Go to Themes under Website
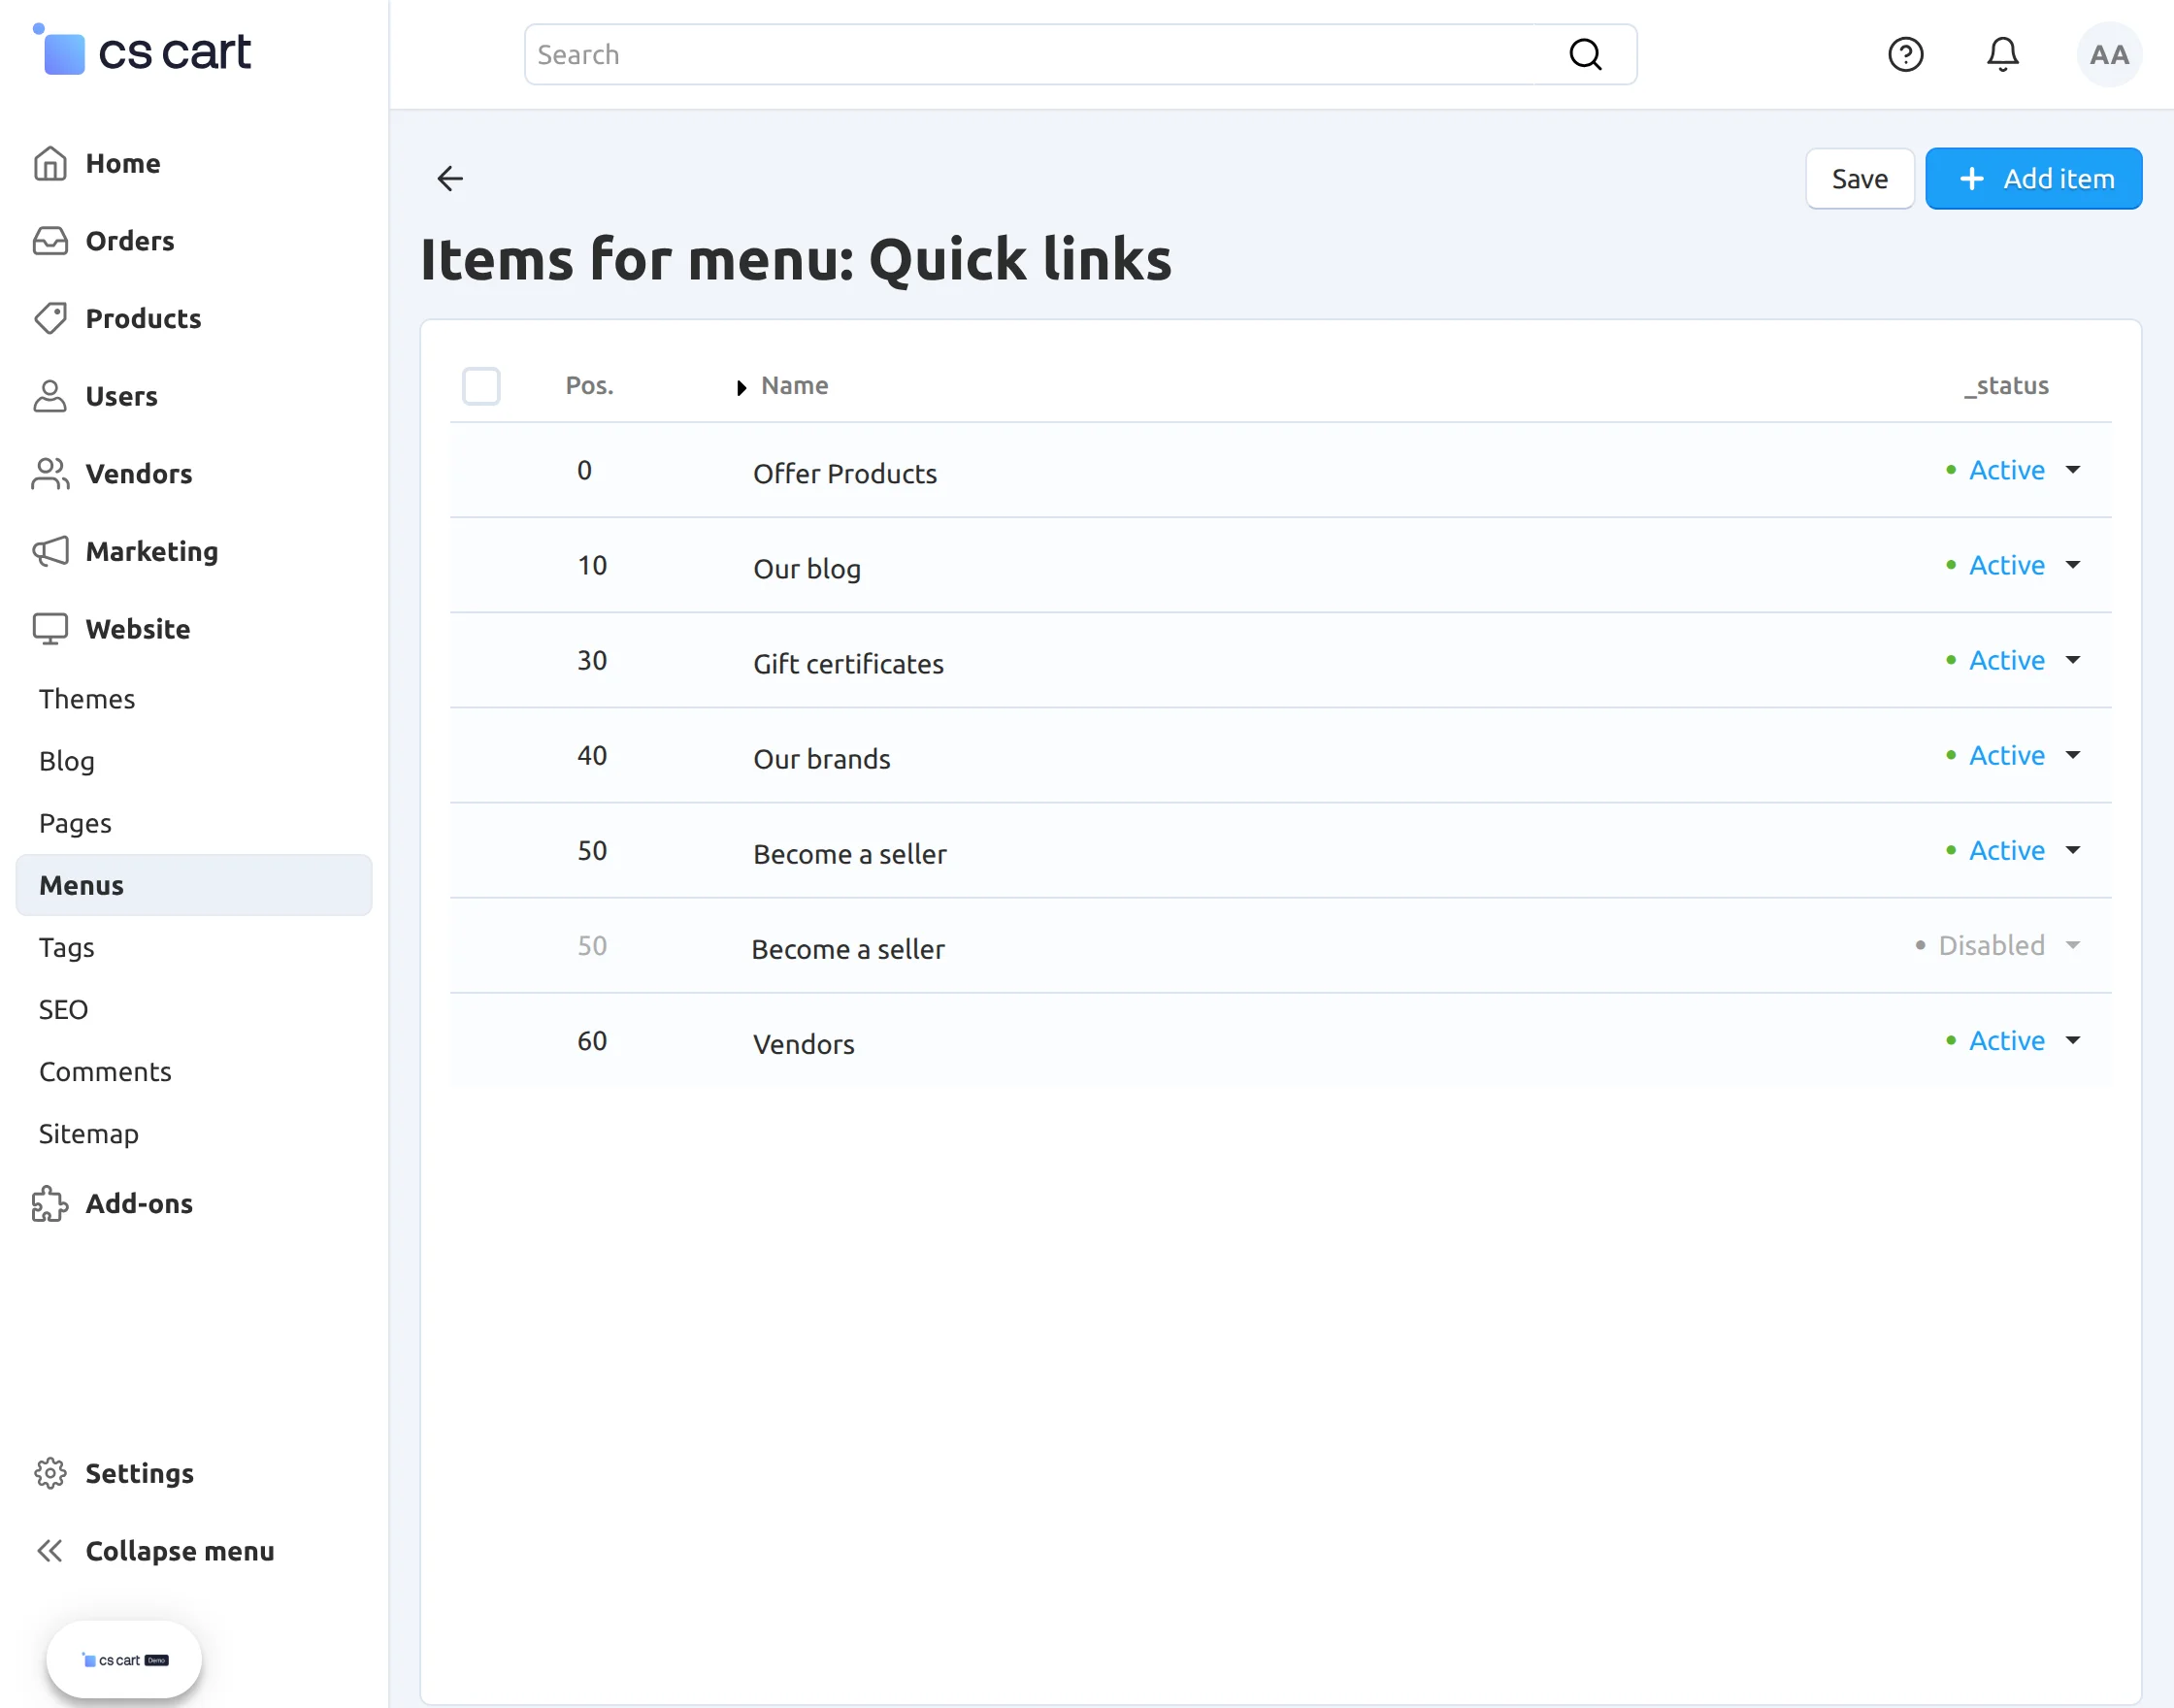Viewport: 2174px width, 1708px height. [87, 699]
